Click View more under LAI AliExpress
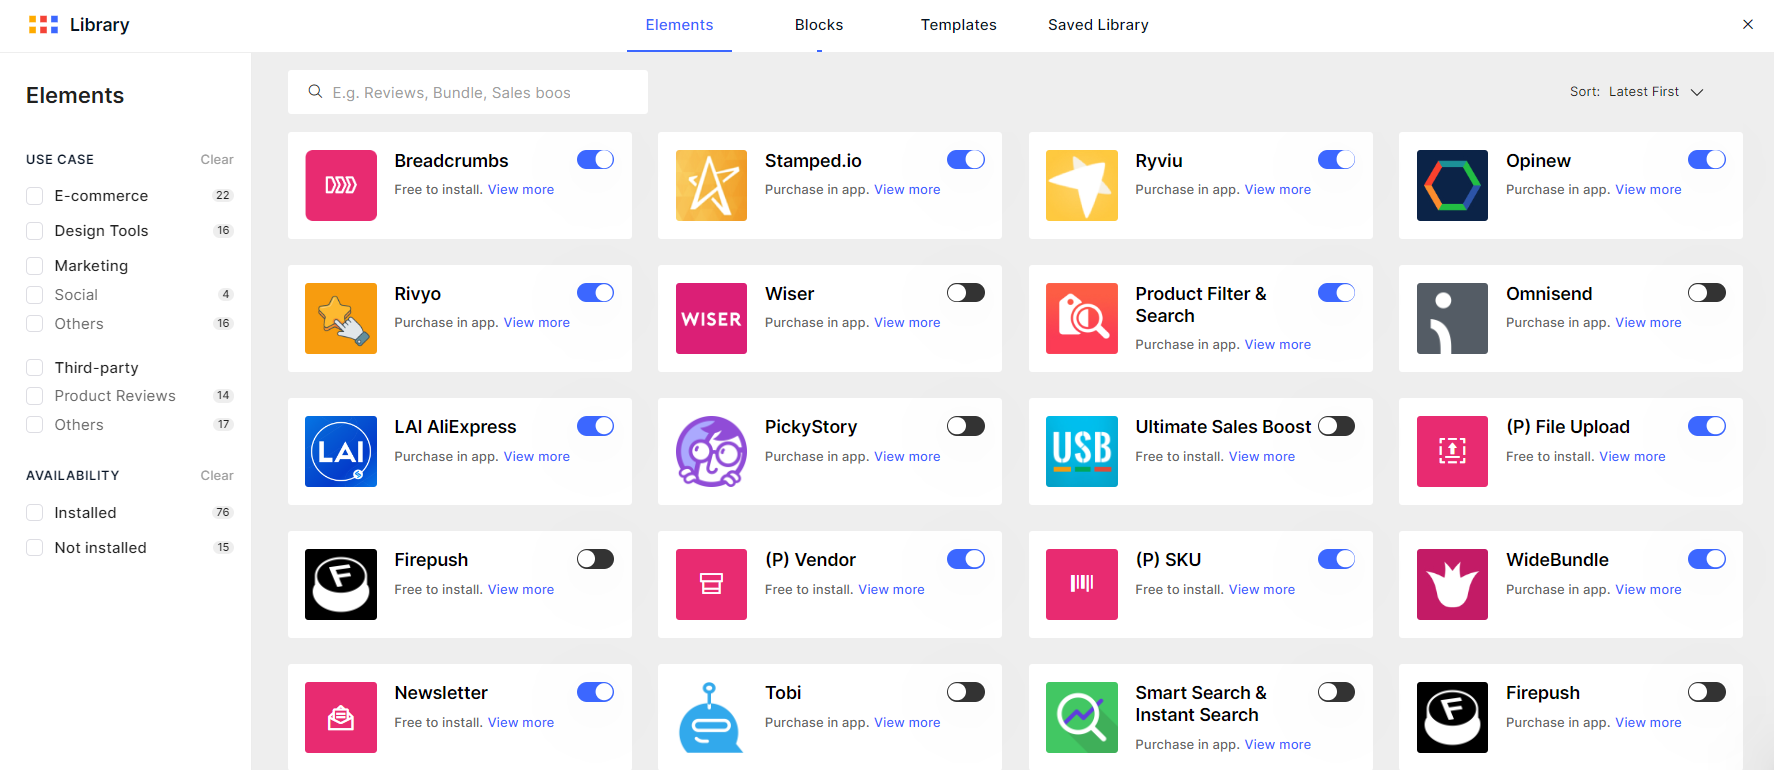Viewport: 1774px width, 770px height. click(x=537, y=457)
